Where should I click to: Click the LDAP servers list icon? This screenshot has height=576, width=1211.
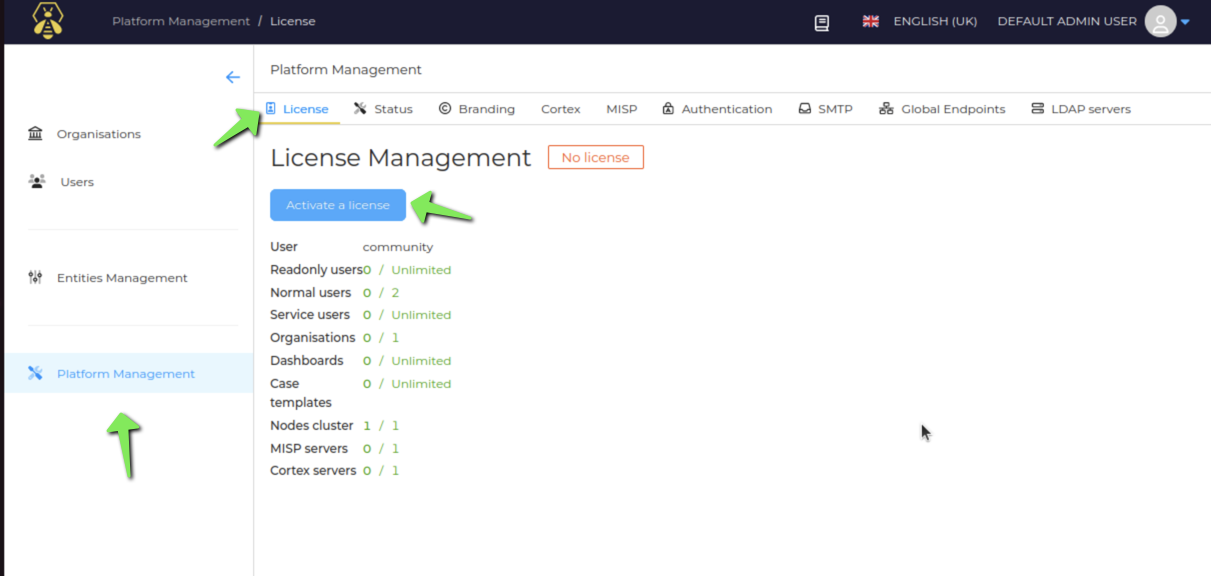click(x=1037, y=108)
